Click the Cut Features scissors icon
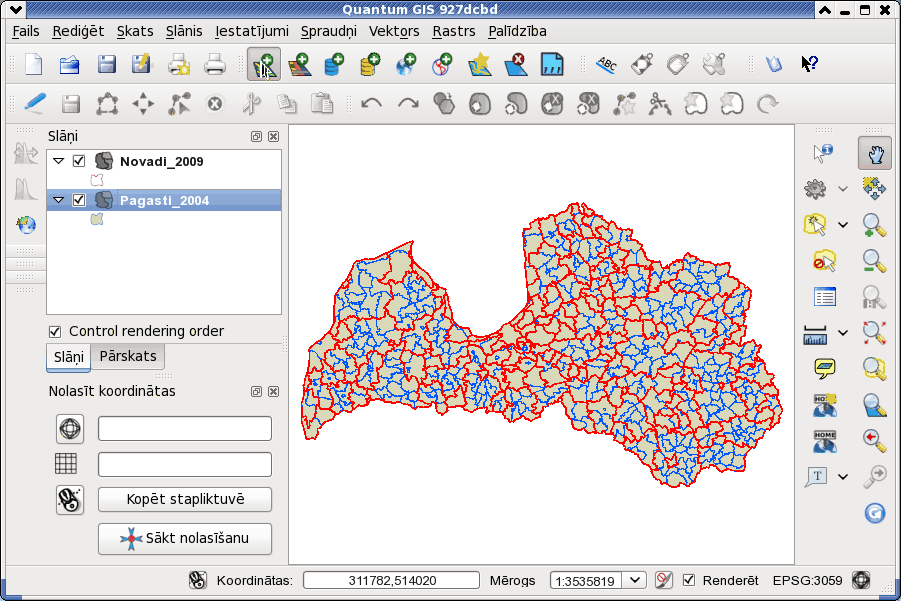The width and height of the screenshot is (901, 601). tap(252, 104)
